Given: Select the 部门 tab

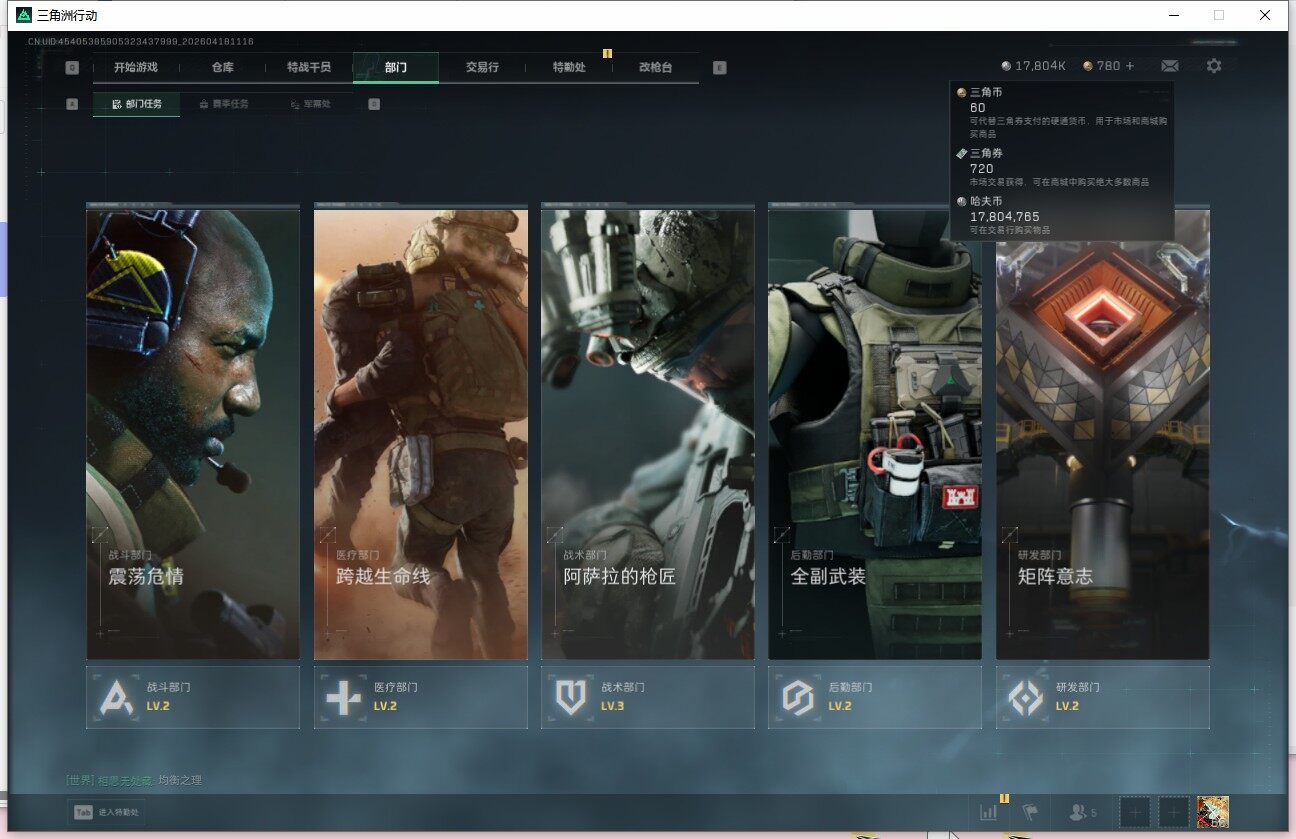Looking at the screenshot, I should click(x=396, y=67).
